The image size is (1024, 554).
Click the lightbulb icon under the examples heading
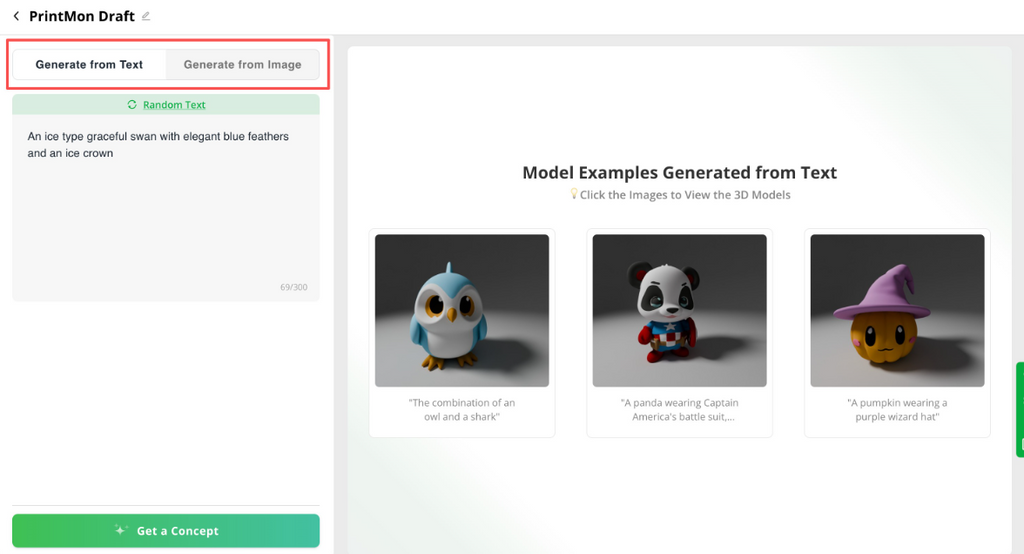pyautogui.click(x=574, y=194)
